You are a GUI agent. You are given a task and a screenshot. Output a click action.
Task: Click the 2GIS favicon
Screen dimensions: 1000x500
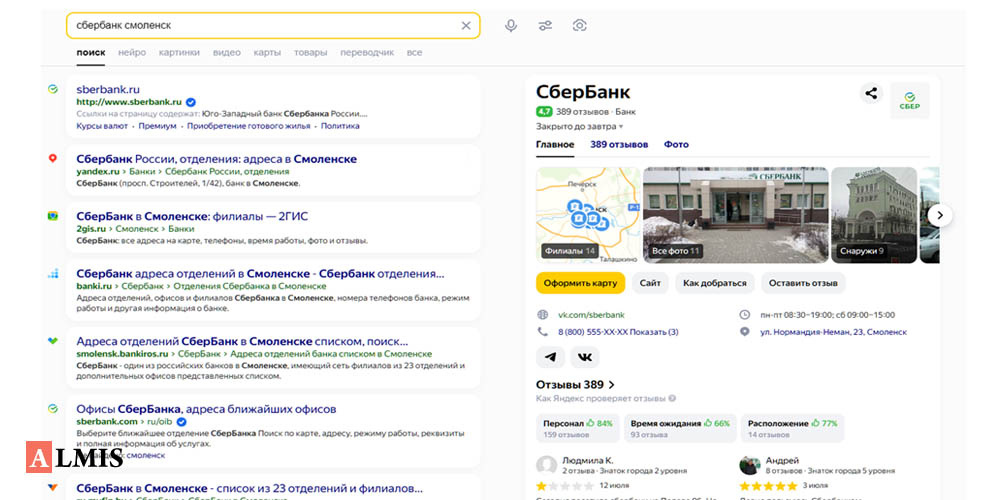[53, 216]
